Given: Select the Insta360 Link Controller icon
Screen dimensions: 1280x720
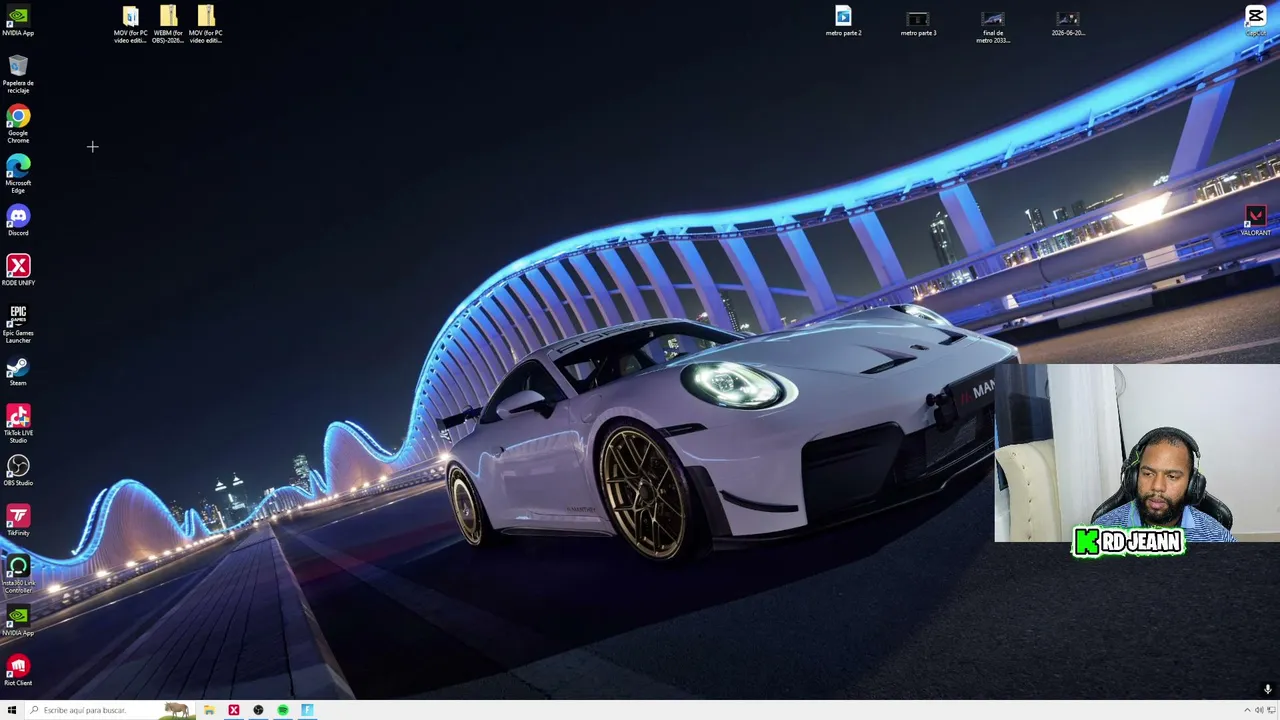Looking at the screenshot, I should (x=18, y=575).
